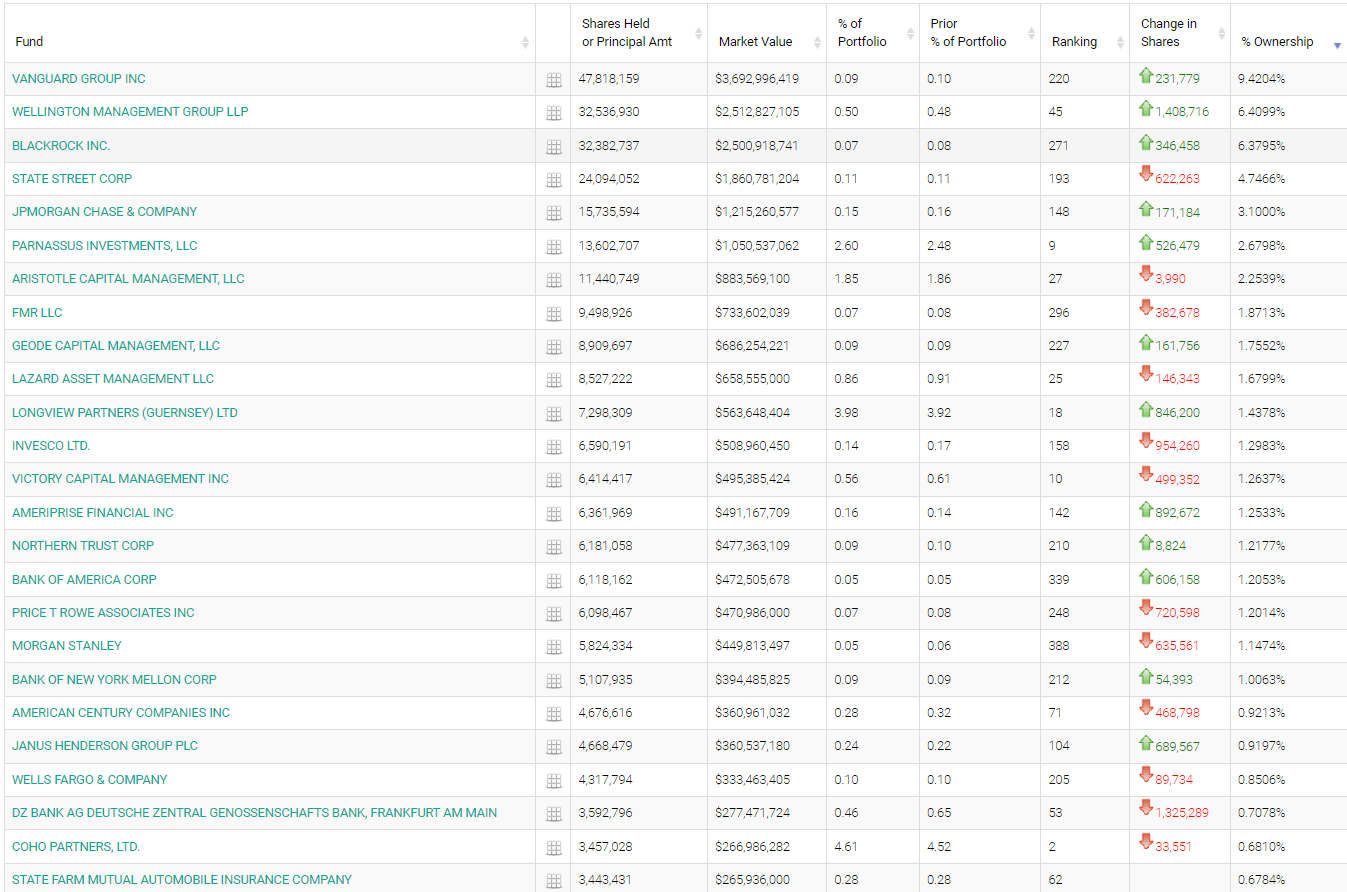Open JPMORGAN CHASE & COMPANY link

pyautogui.click(x=105, y=212)
